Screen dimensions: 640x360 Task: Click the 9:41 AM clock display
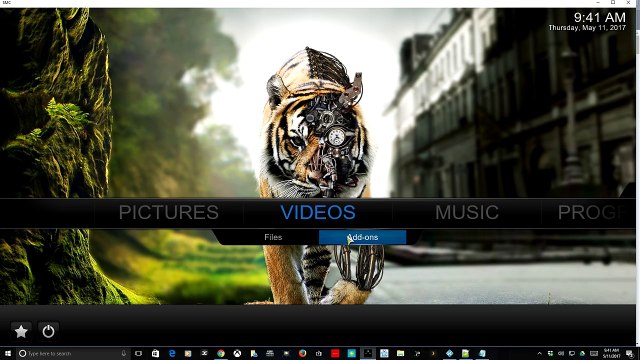[x=599, y=17]
